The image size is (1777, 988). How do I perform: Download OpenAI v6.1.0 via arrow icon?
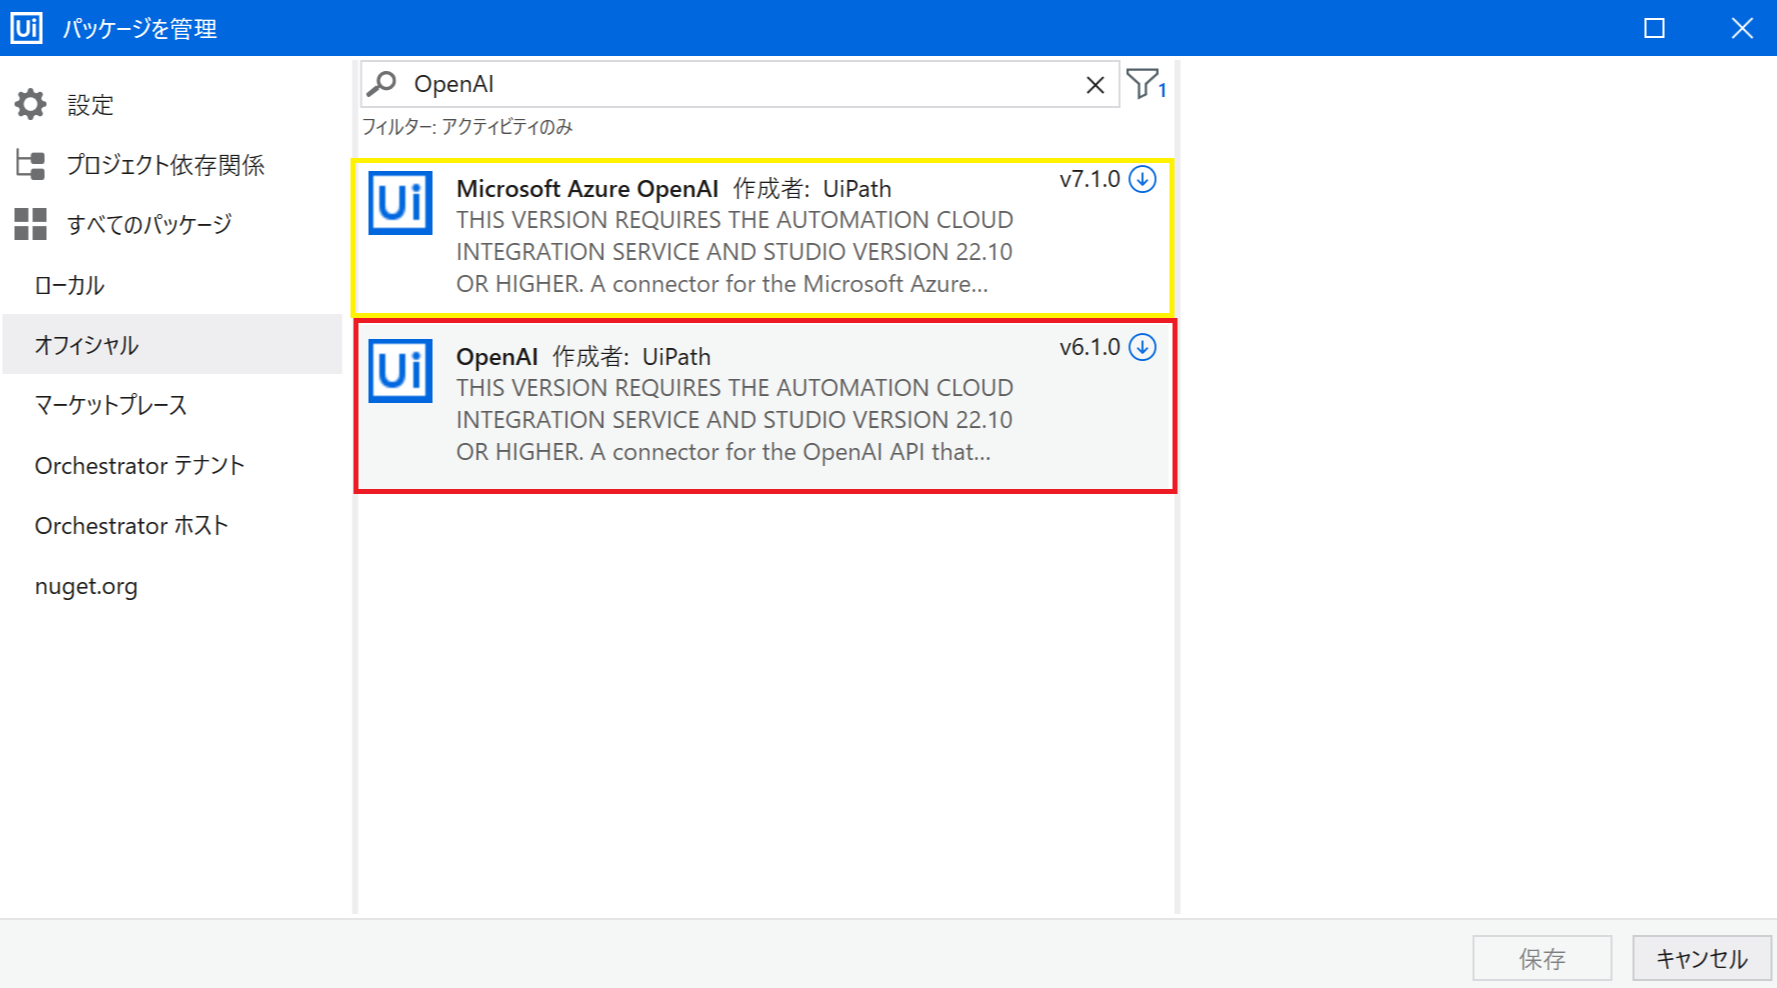pos(1142,347)
